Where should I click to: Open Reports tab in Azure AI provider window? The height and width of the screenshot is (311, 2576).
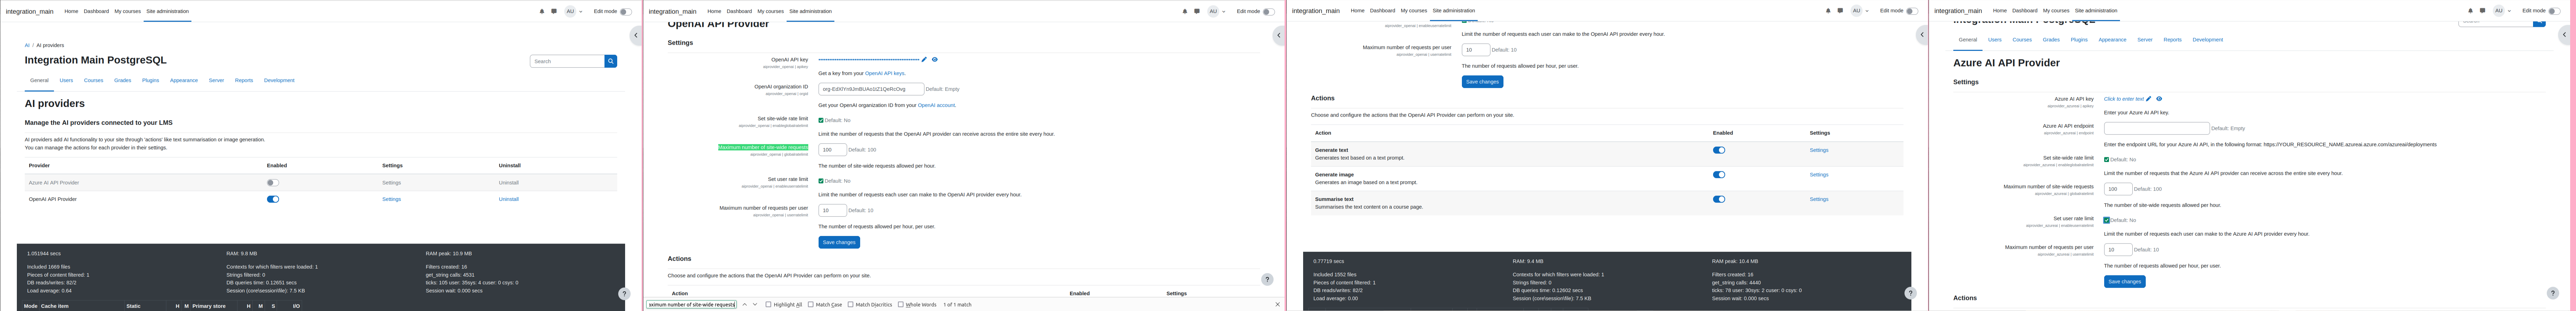(x=2173, y=40)
